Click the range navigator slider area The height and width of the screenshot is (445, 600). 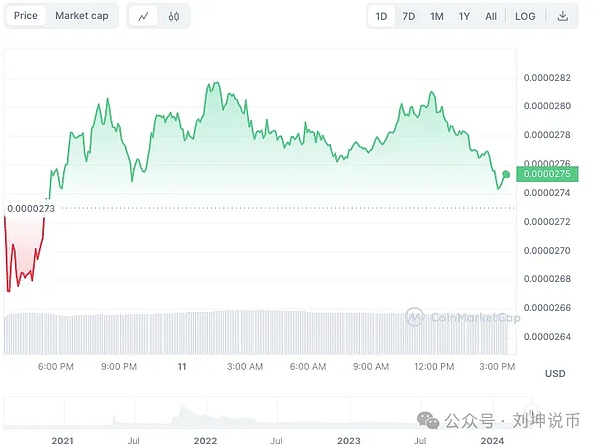point(260,412)
